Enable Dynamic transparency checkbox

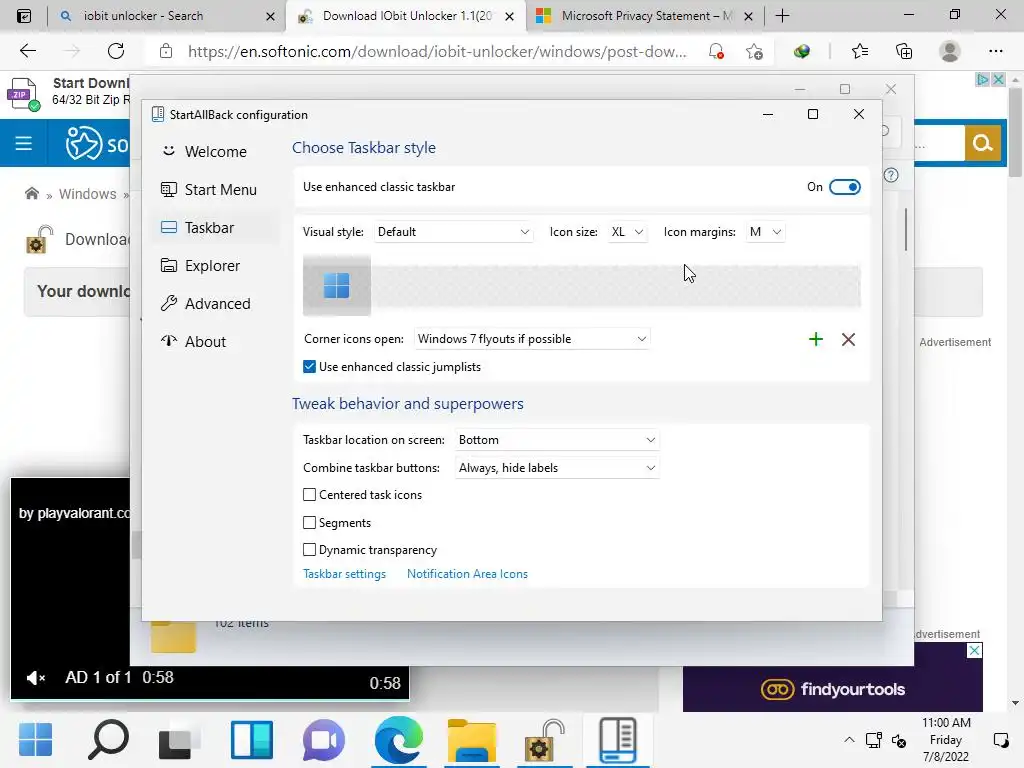(310, 550)
